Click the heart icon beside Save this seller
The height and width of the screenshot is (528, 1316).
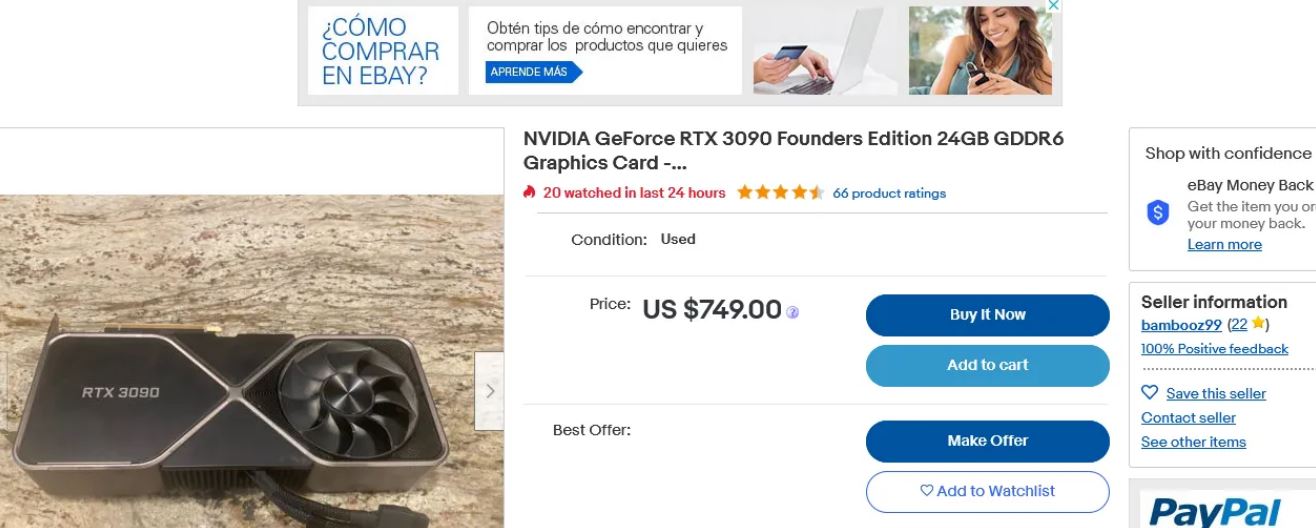pos(1150,393)
